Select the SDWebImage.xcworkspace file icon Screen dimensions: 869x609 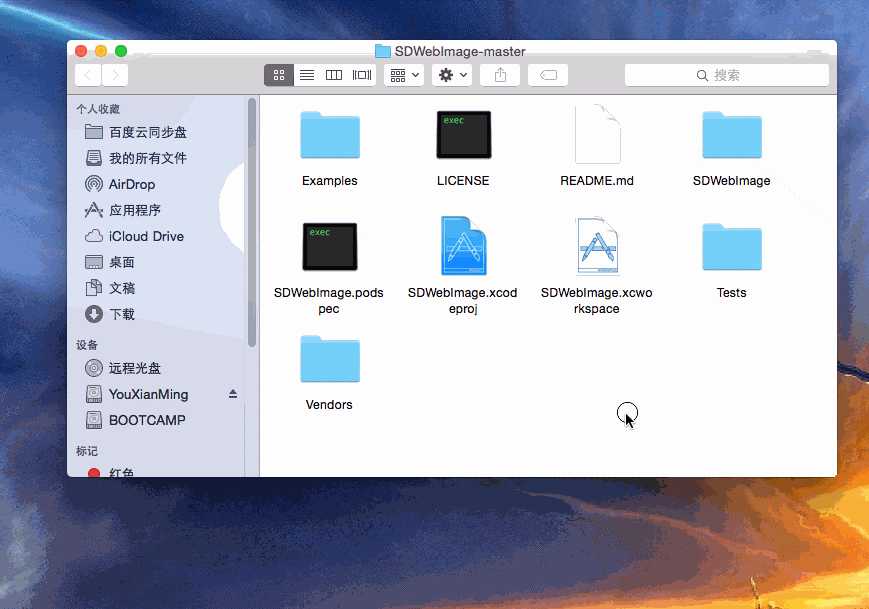(597, 245)
